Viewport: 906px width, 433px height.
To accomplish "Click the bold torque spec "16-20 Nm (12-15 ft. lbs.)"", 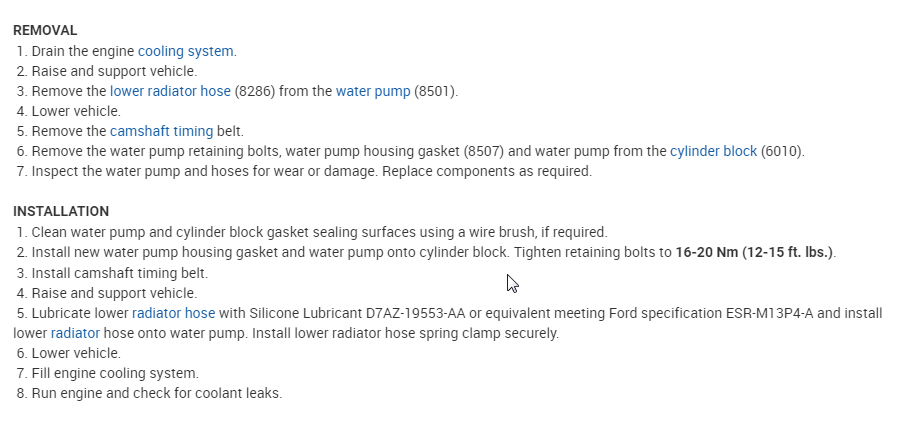I will [x=755, y=252].
